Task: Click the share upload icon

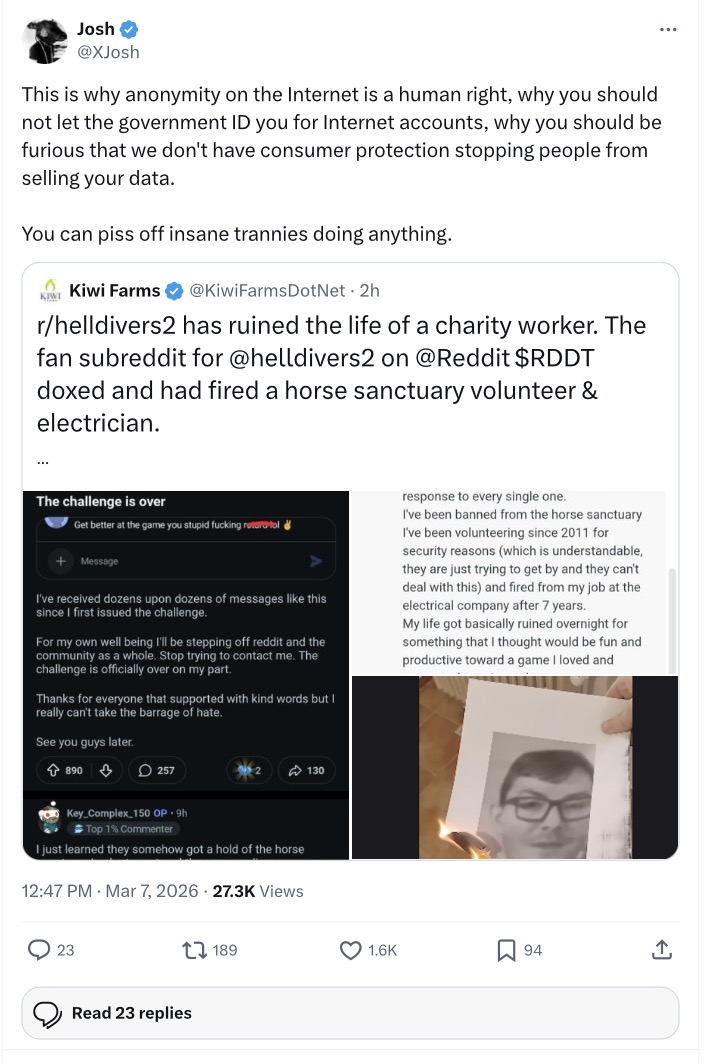Action: coord(661,950)
